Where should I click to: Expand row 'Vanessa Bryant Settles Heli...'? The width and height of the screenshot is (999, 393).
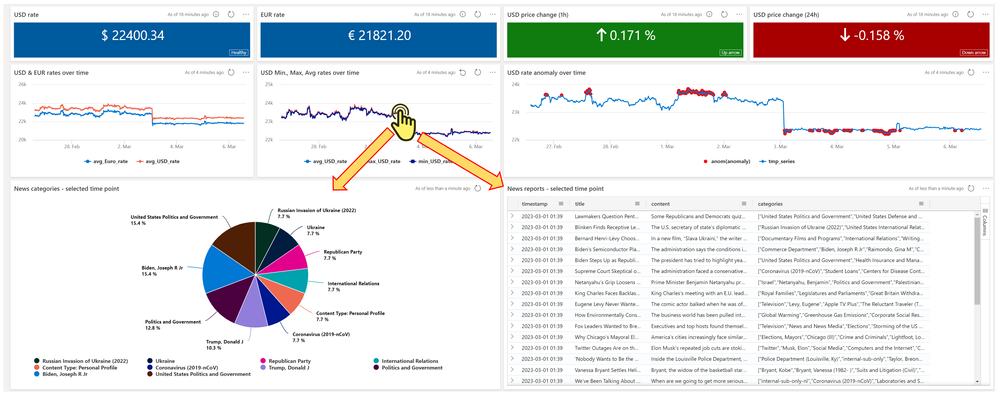coord(512,370)
